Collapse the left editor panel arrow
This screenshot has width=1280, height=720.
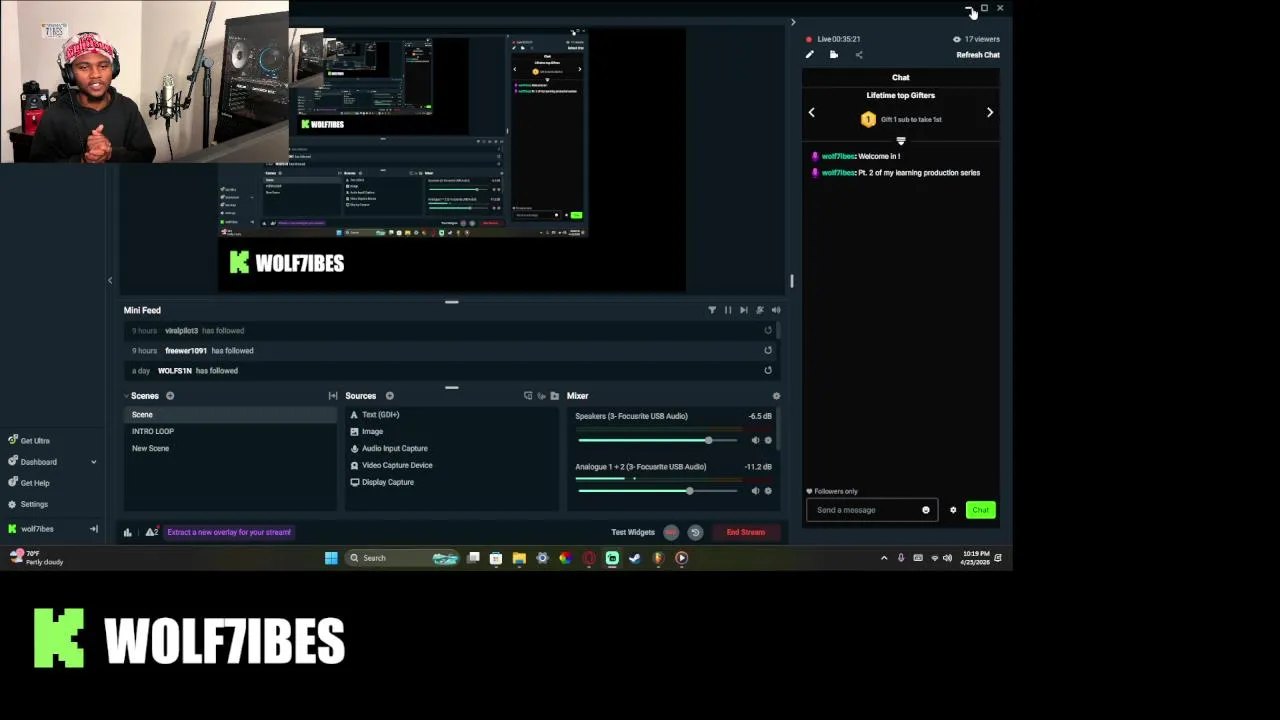tap(110, 280)
